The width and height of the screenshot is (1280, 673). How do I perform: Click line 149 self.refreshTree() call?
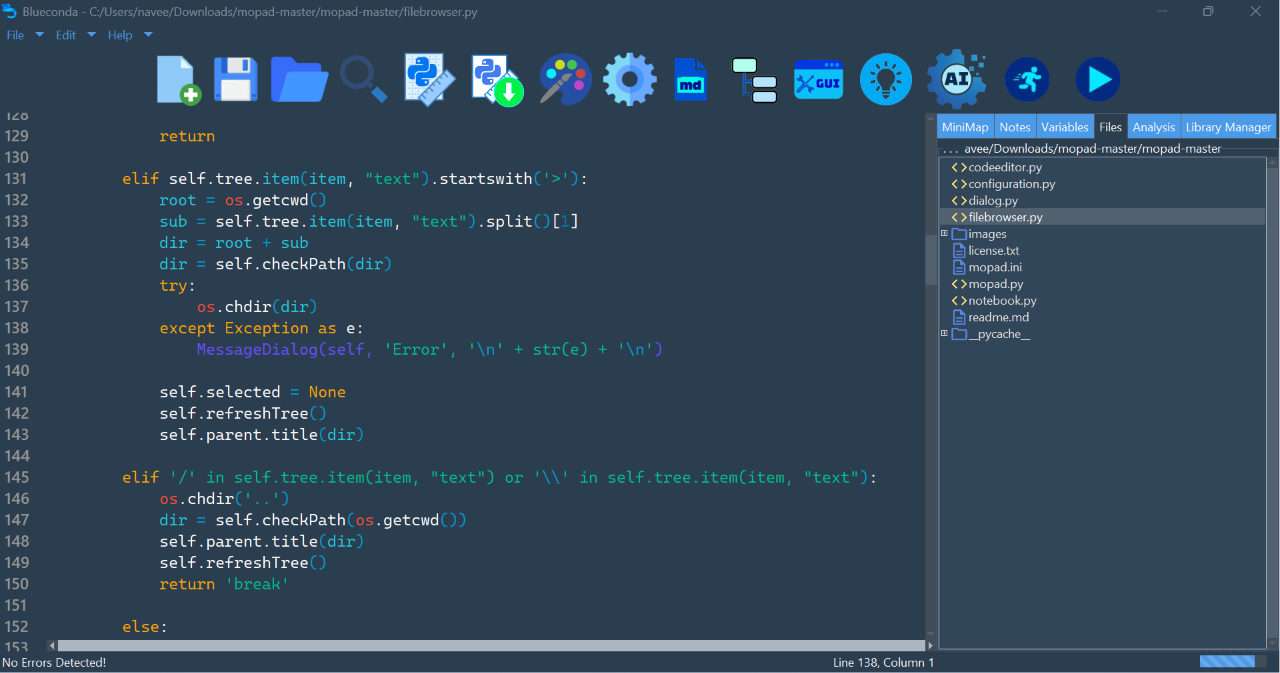point(243,563)
